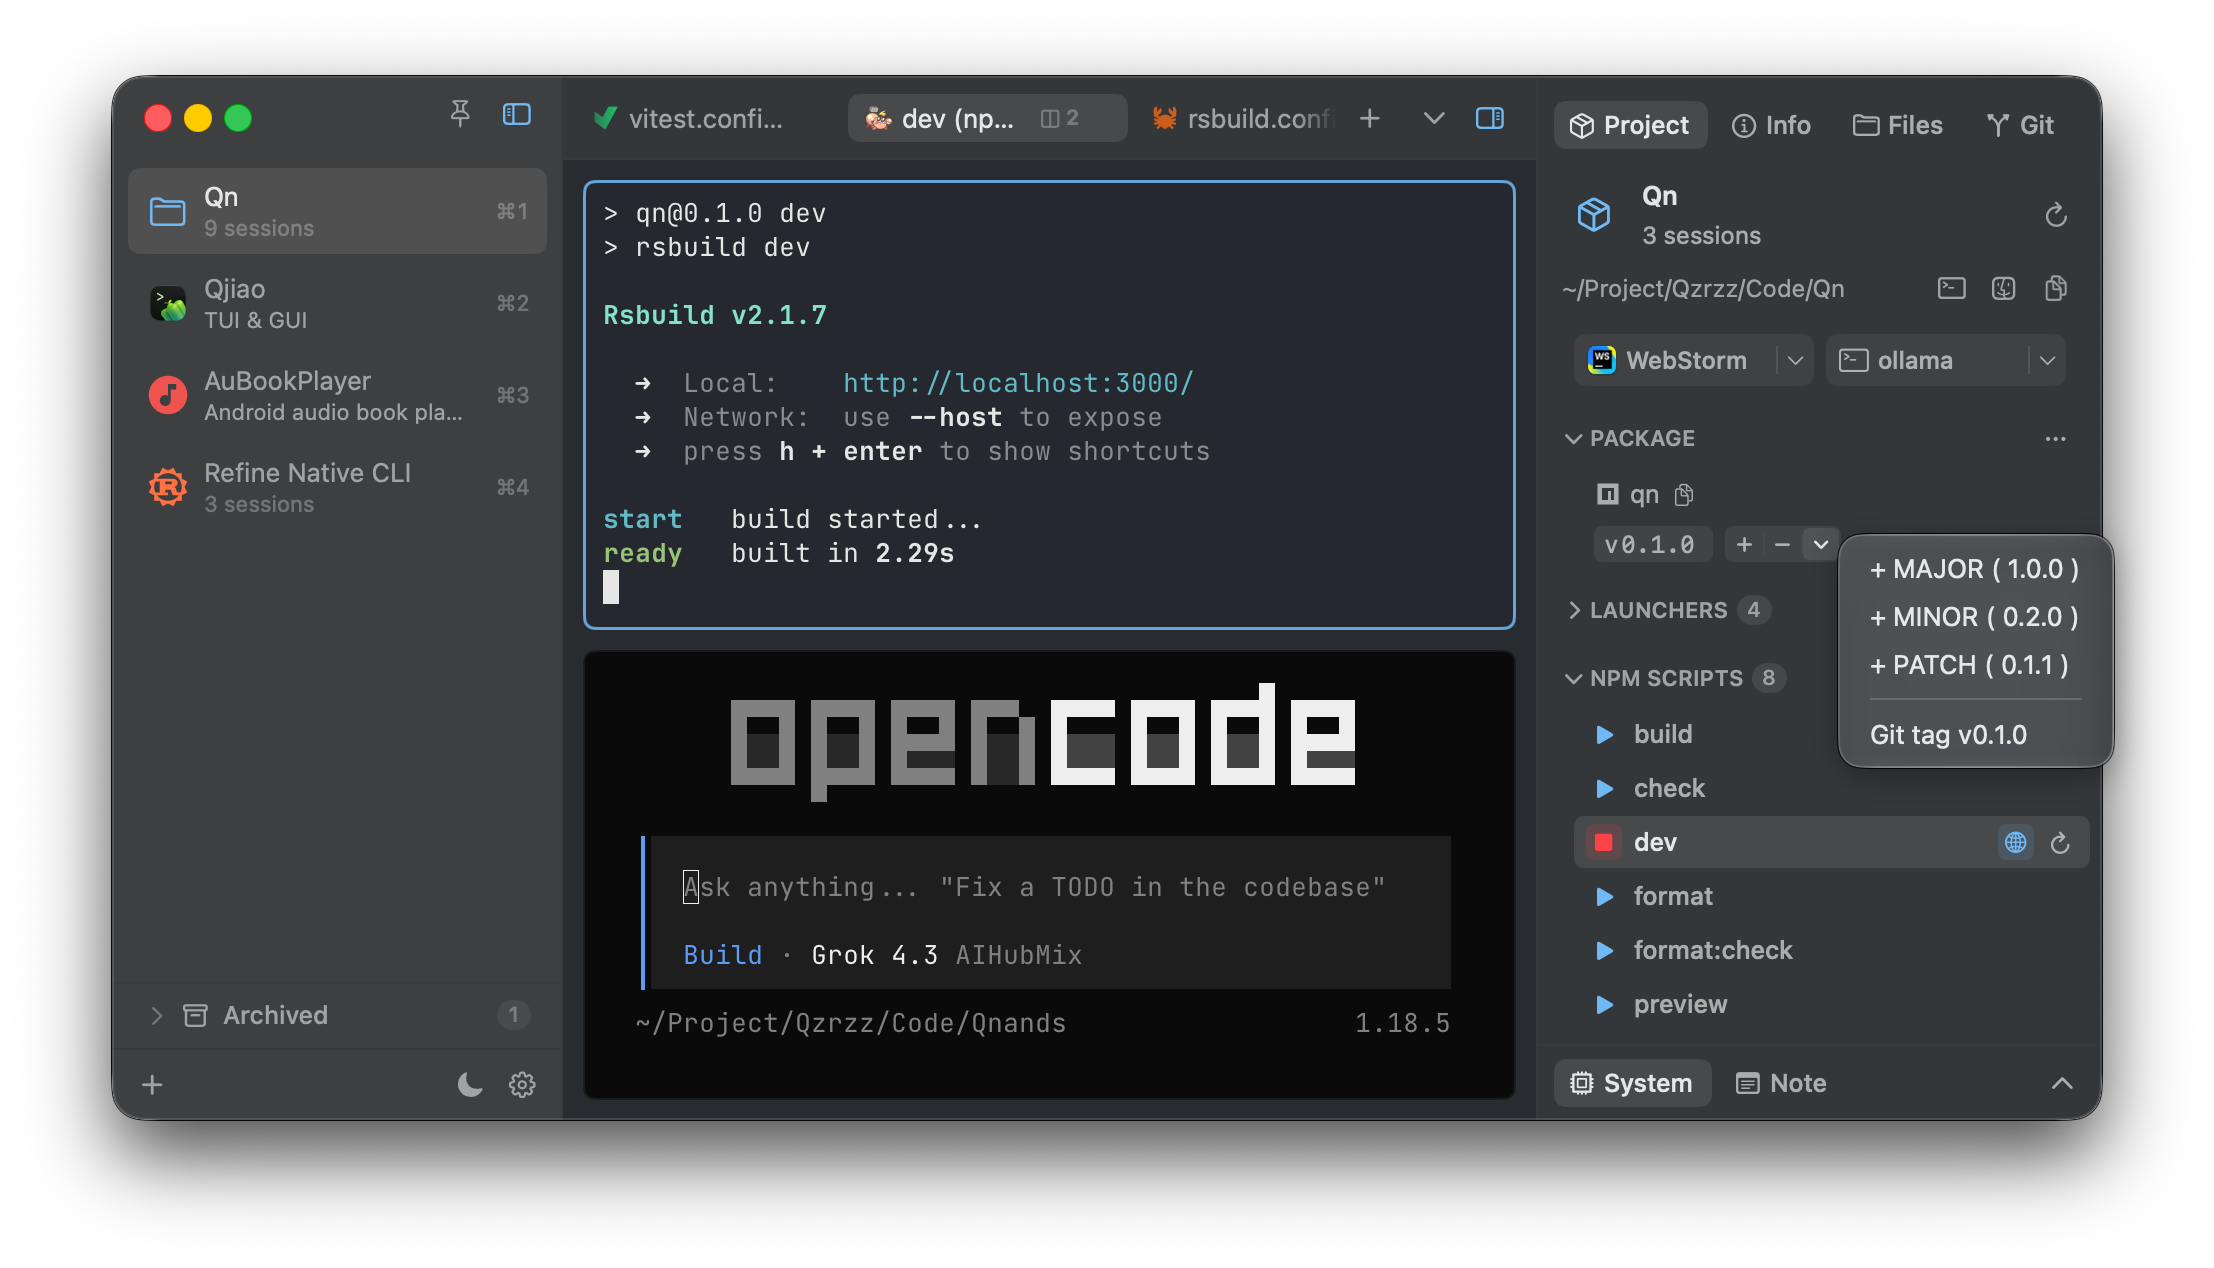
Task: Add a new session tab
Action: point(1370,118)
